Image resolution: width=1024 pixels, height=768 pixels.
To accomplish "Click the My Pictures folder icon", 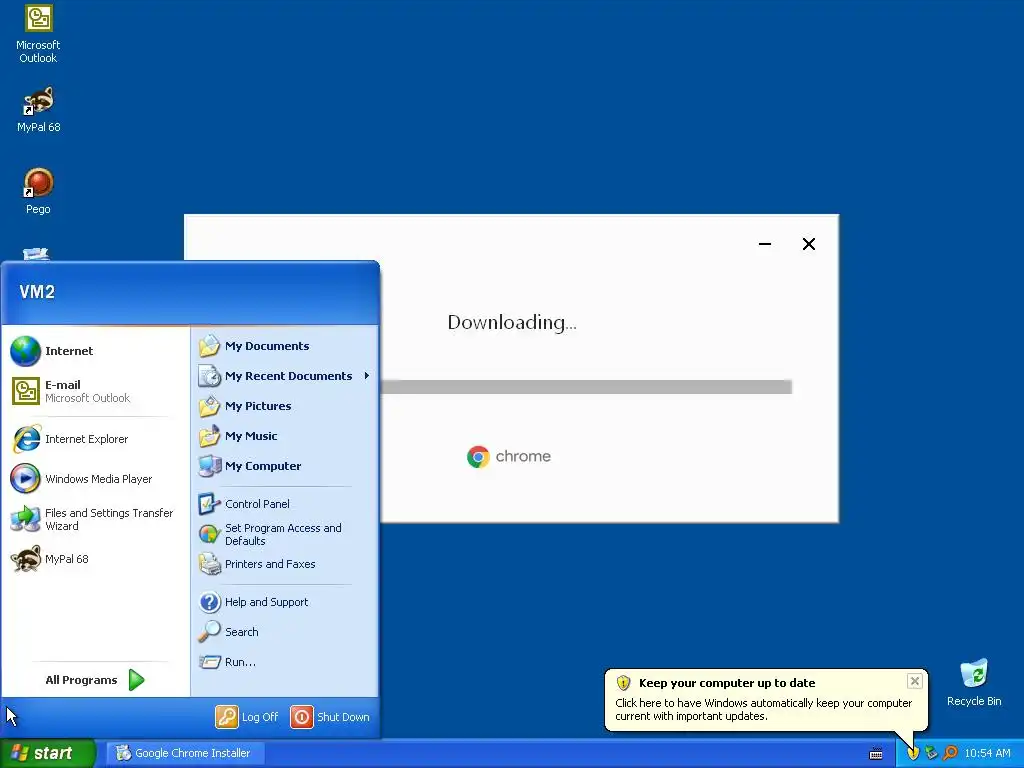I will pyautogui.click(x=210, y=406).
